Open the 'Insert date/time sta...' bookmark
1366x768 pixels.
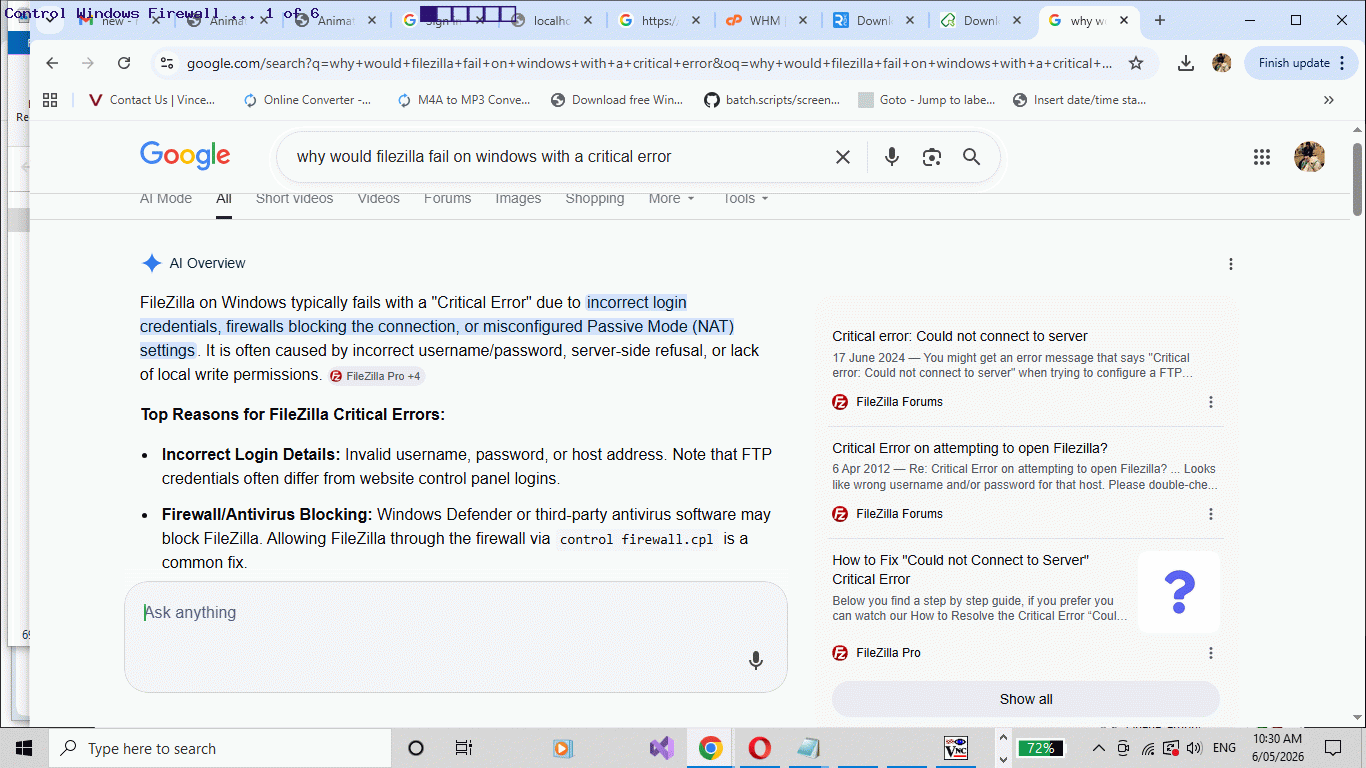(x=1080, y=100)
